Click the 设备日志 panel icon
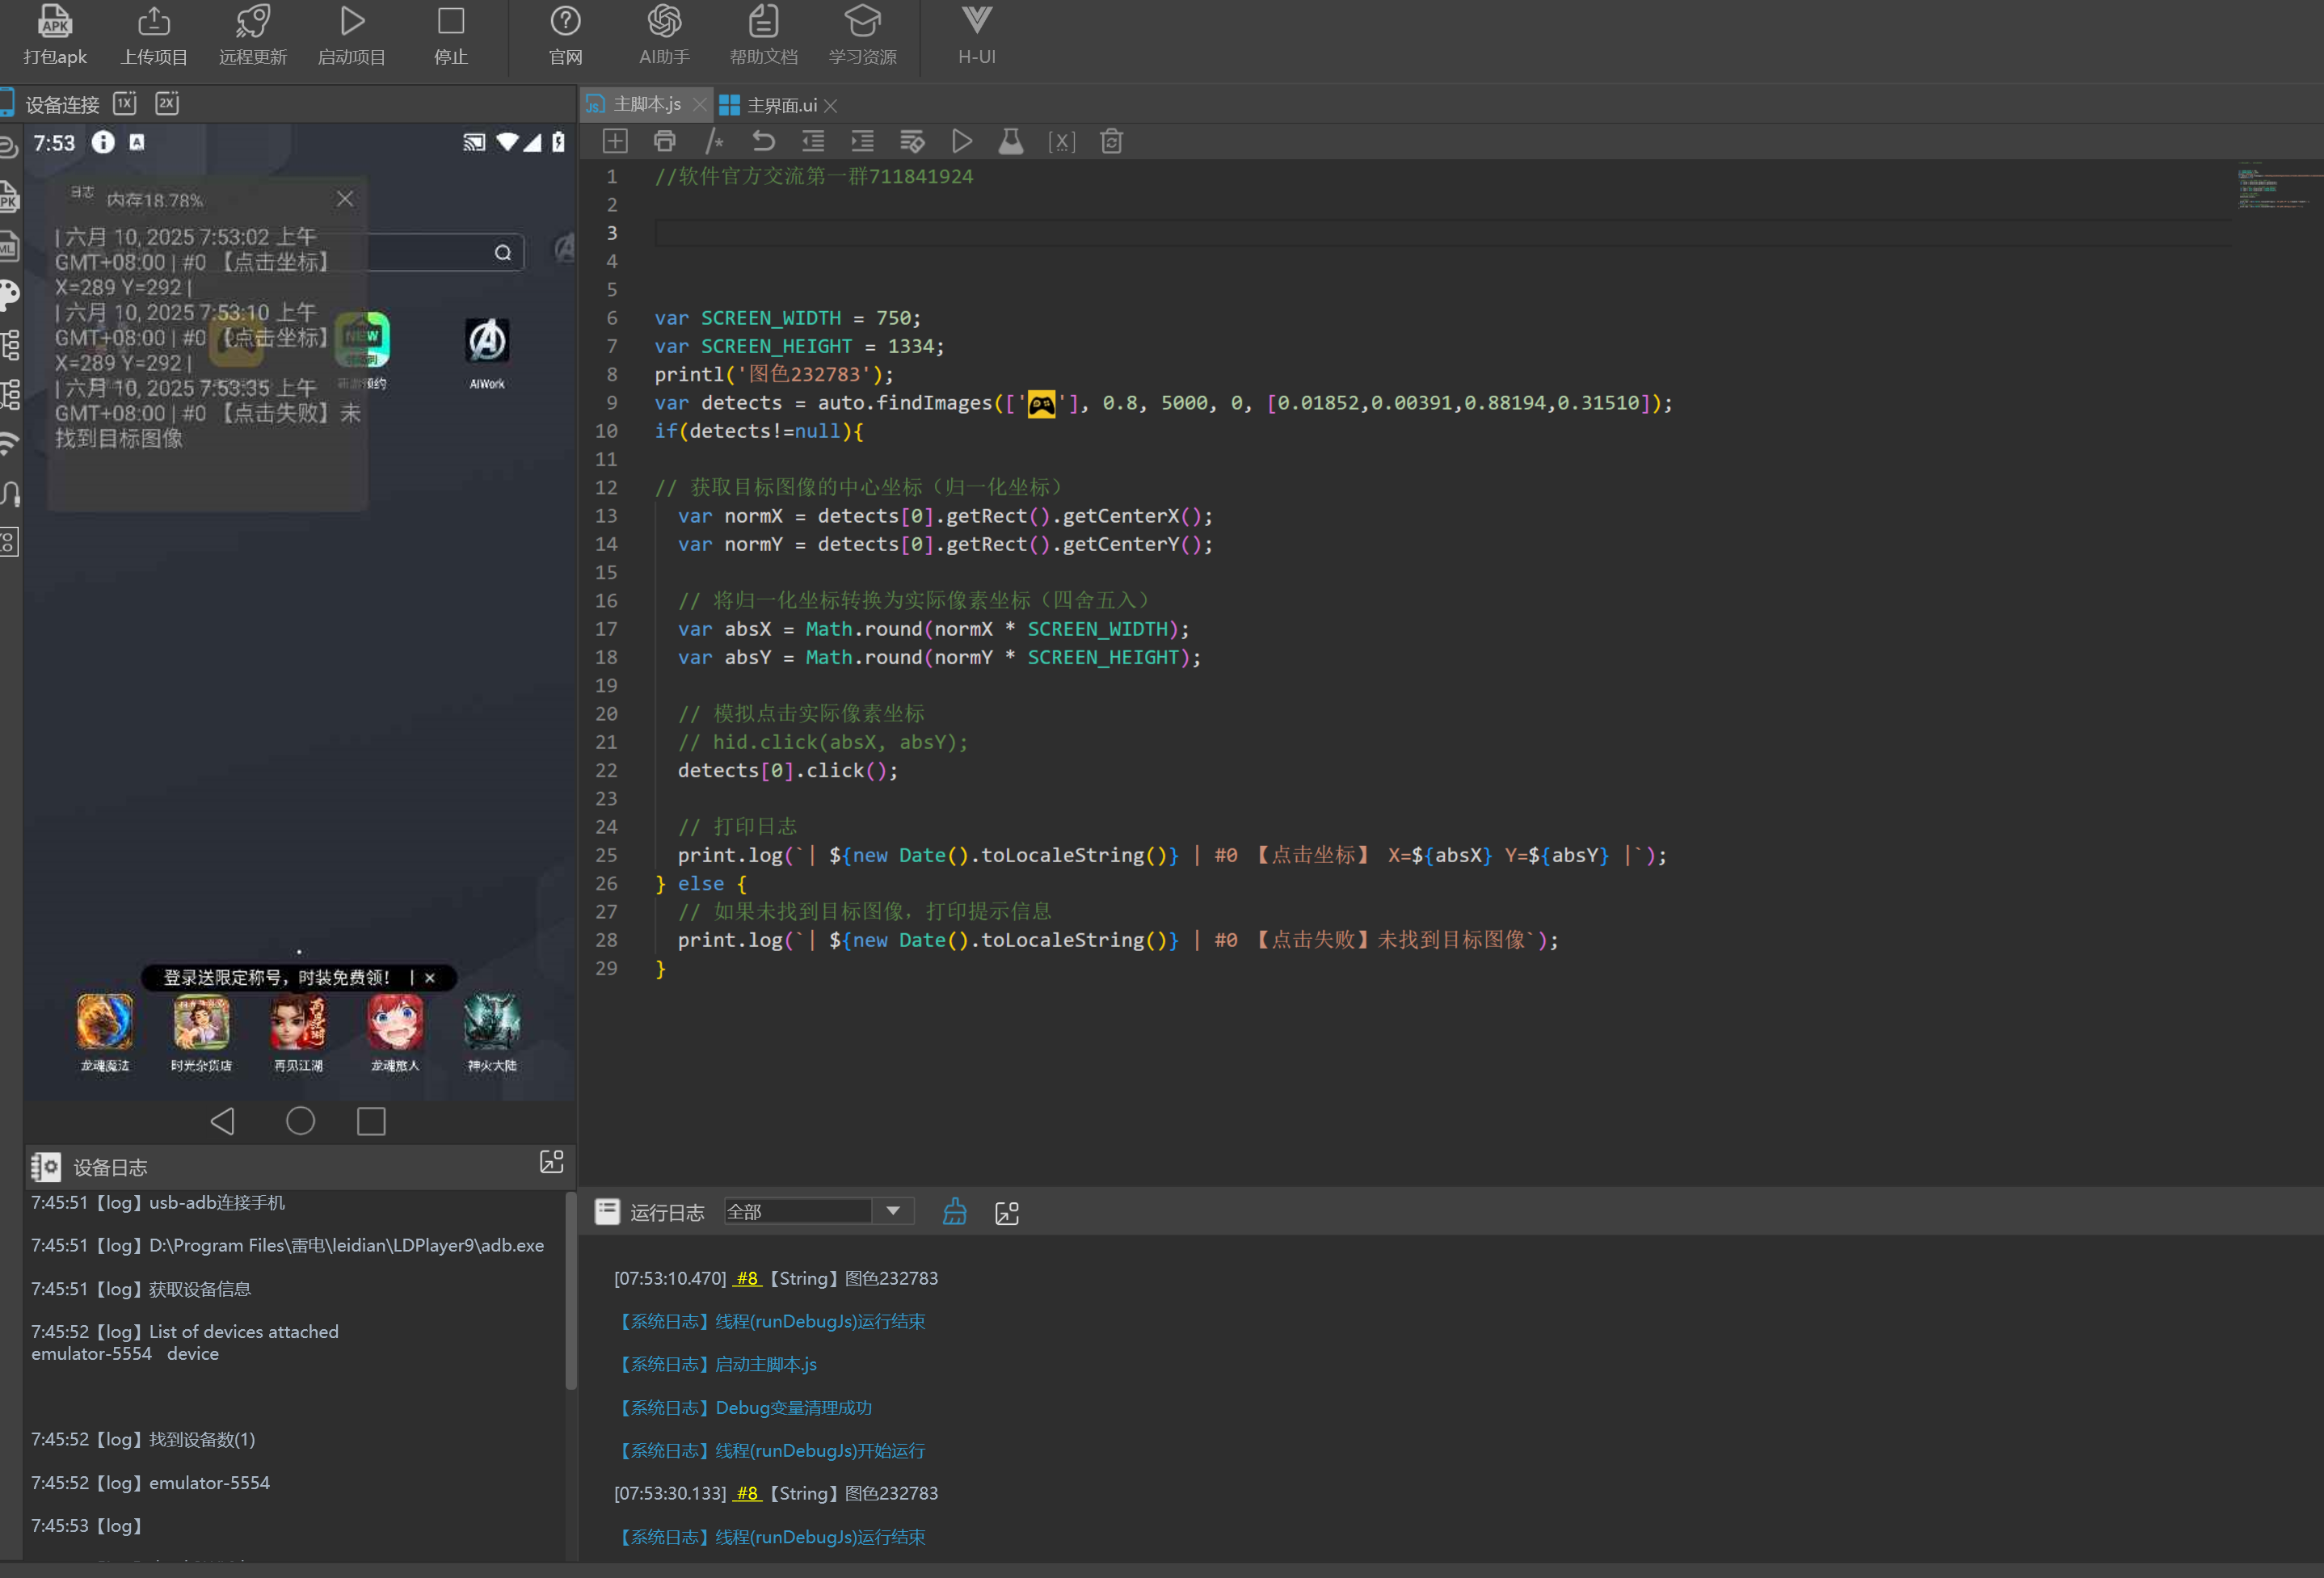The image size is (2324, 1578). [46, 1166]
